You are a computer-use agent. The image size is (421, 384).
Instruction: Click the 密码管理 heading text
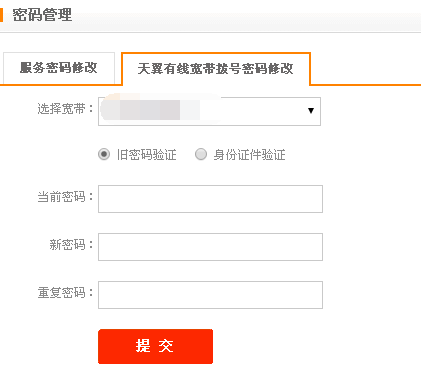[42, 15]
